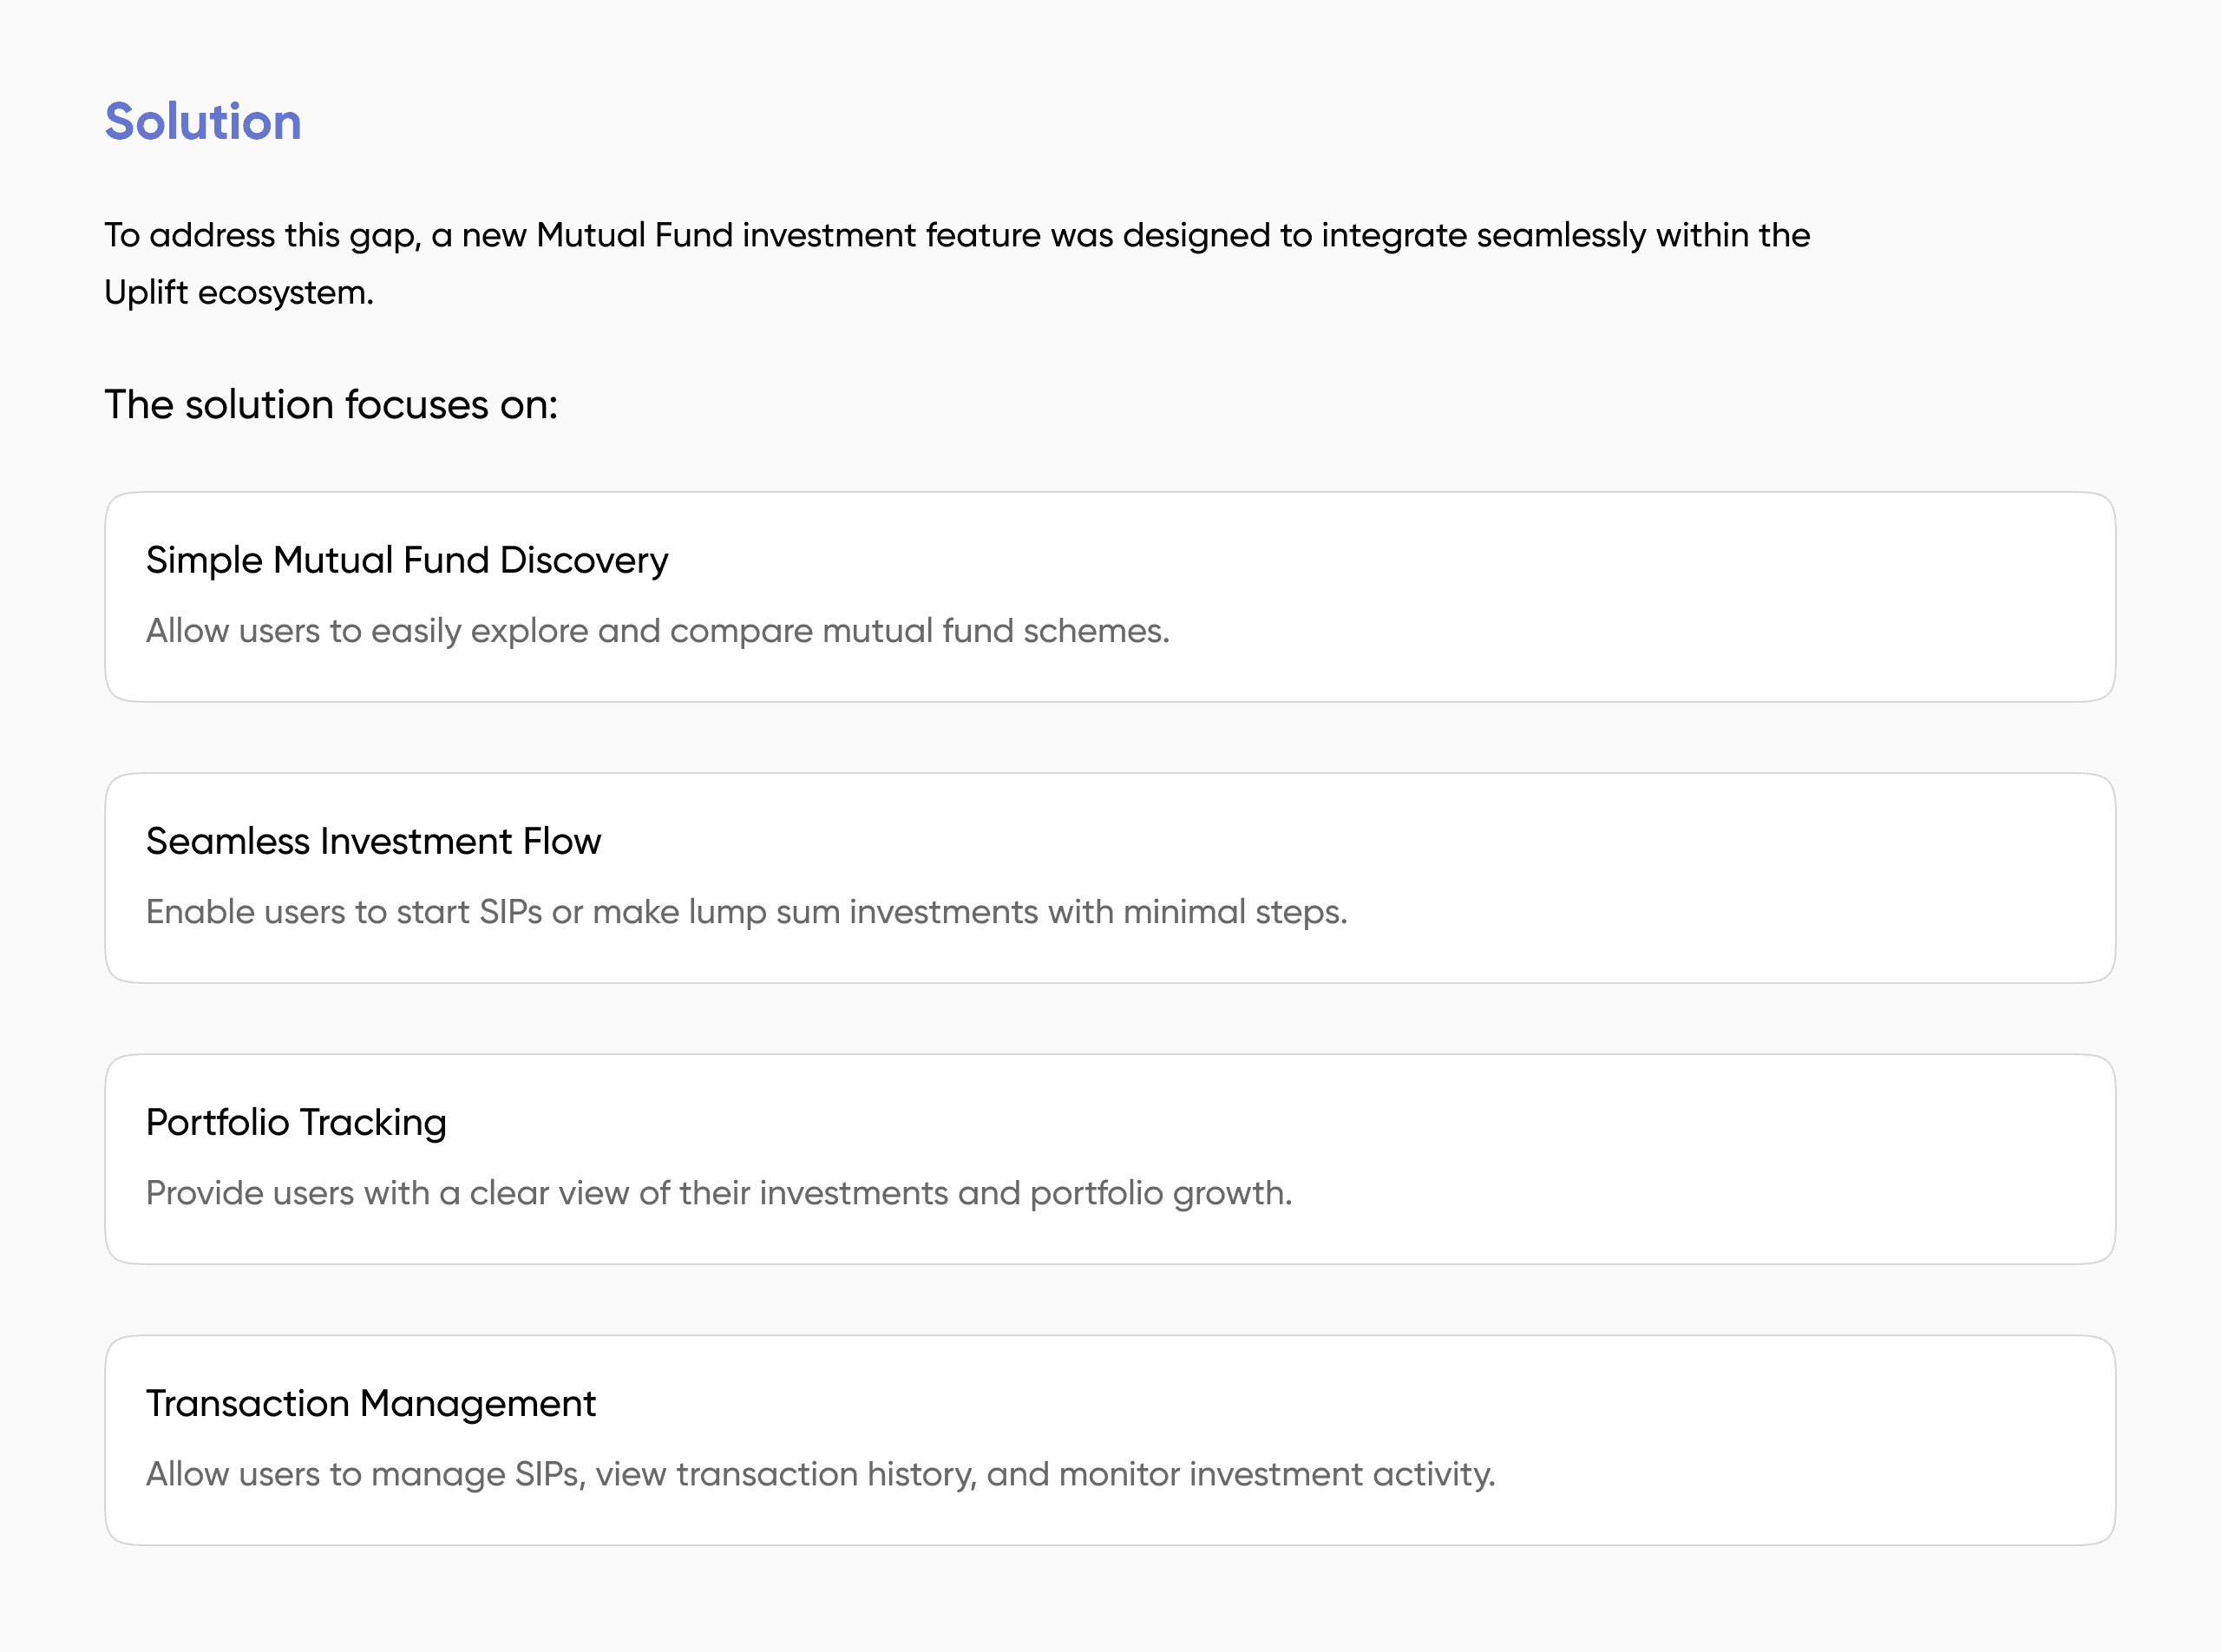Click the Simple Mutual Fund Discovery title
2221x1652 pixels.
[x=407, y=560]
